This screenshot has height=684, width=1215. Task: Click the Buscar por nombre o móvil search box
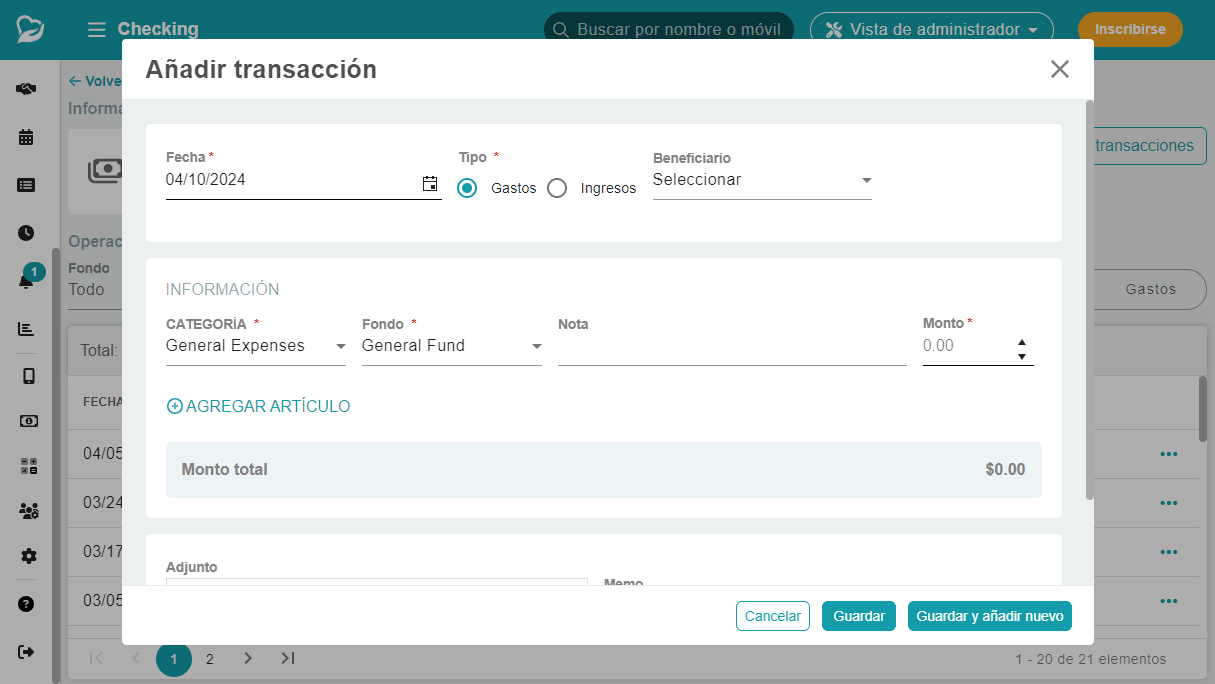pos(669,30)
